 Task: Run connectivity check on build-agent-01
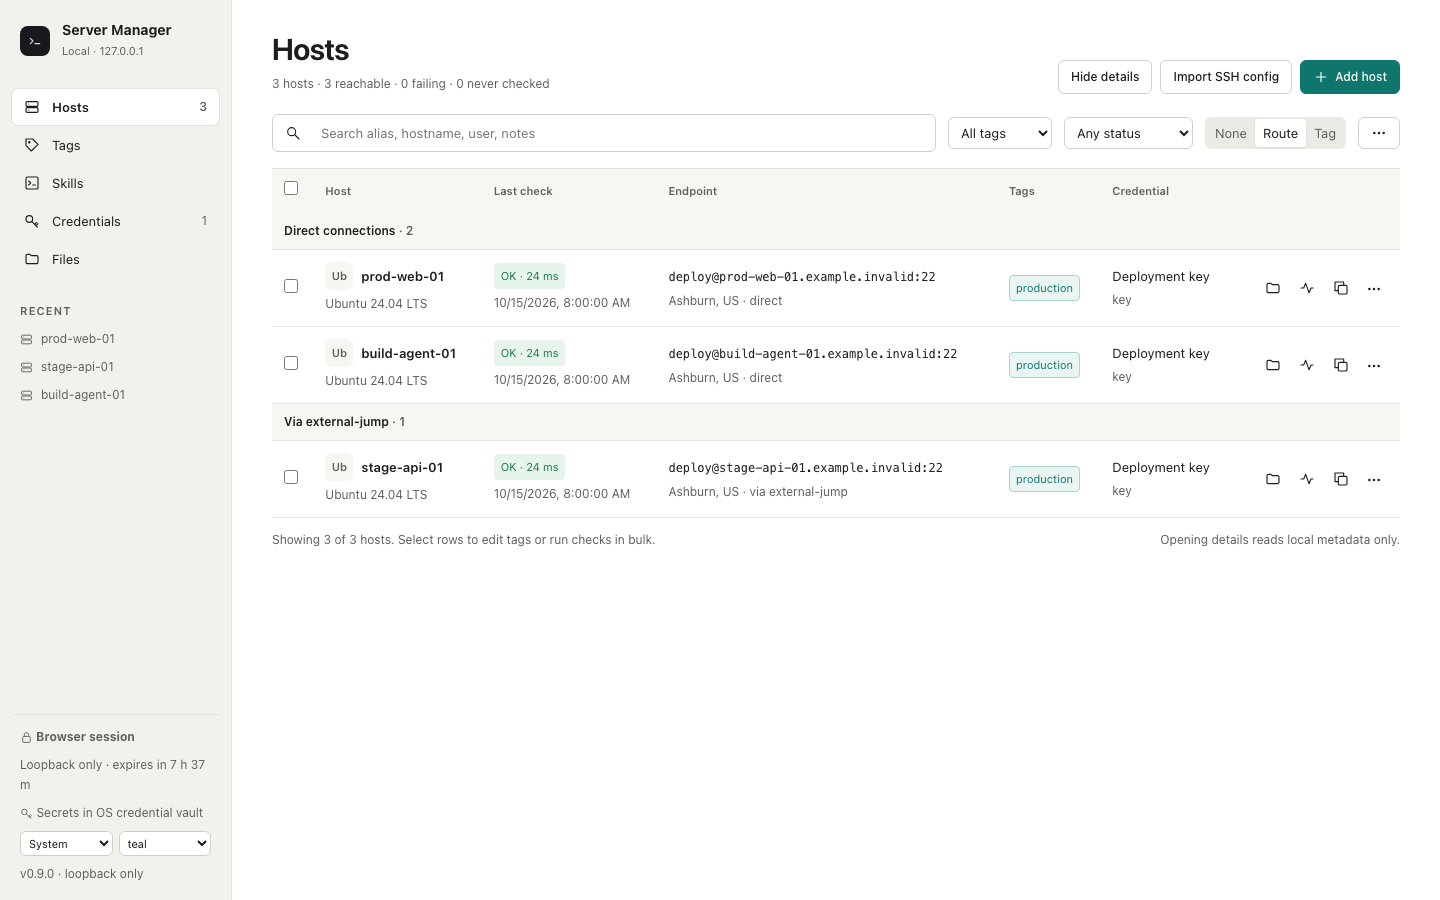pyautogui.click(x=1307, y=365)
